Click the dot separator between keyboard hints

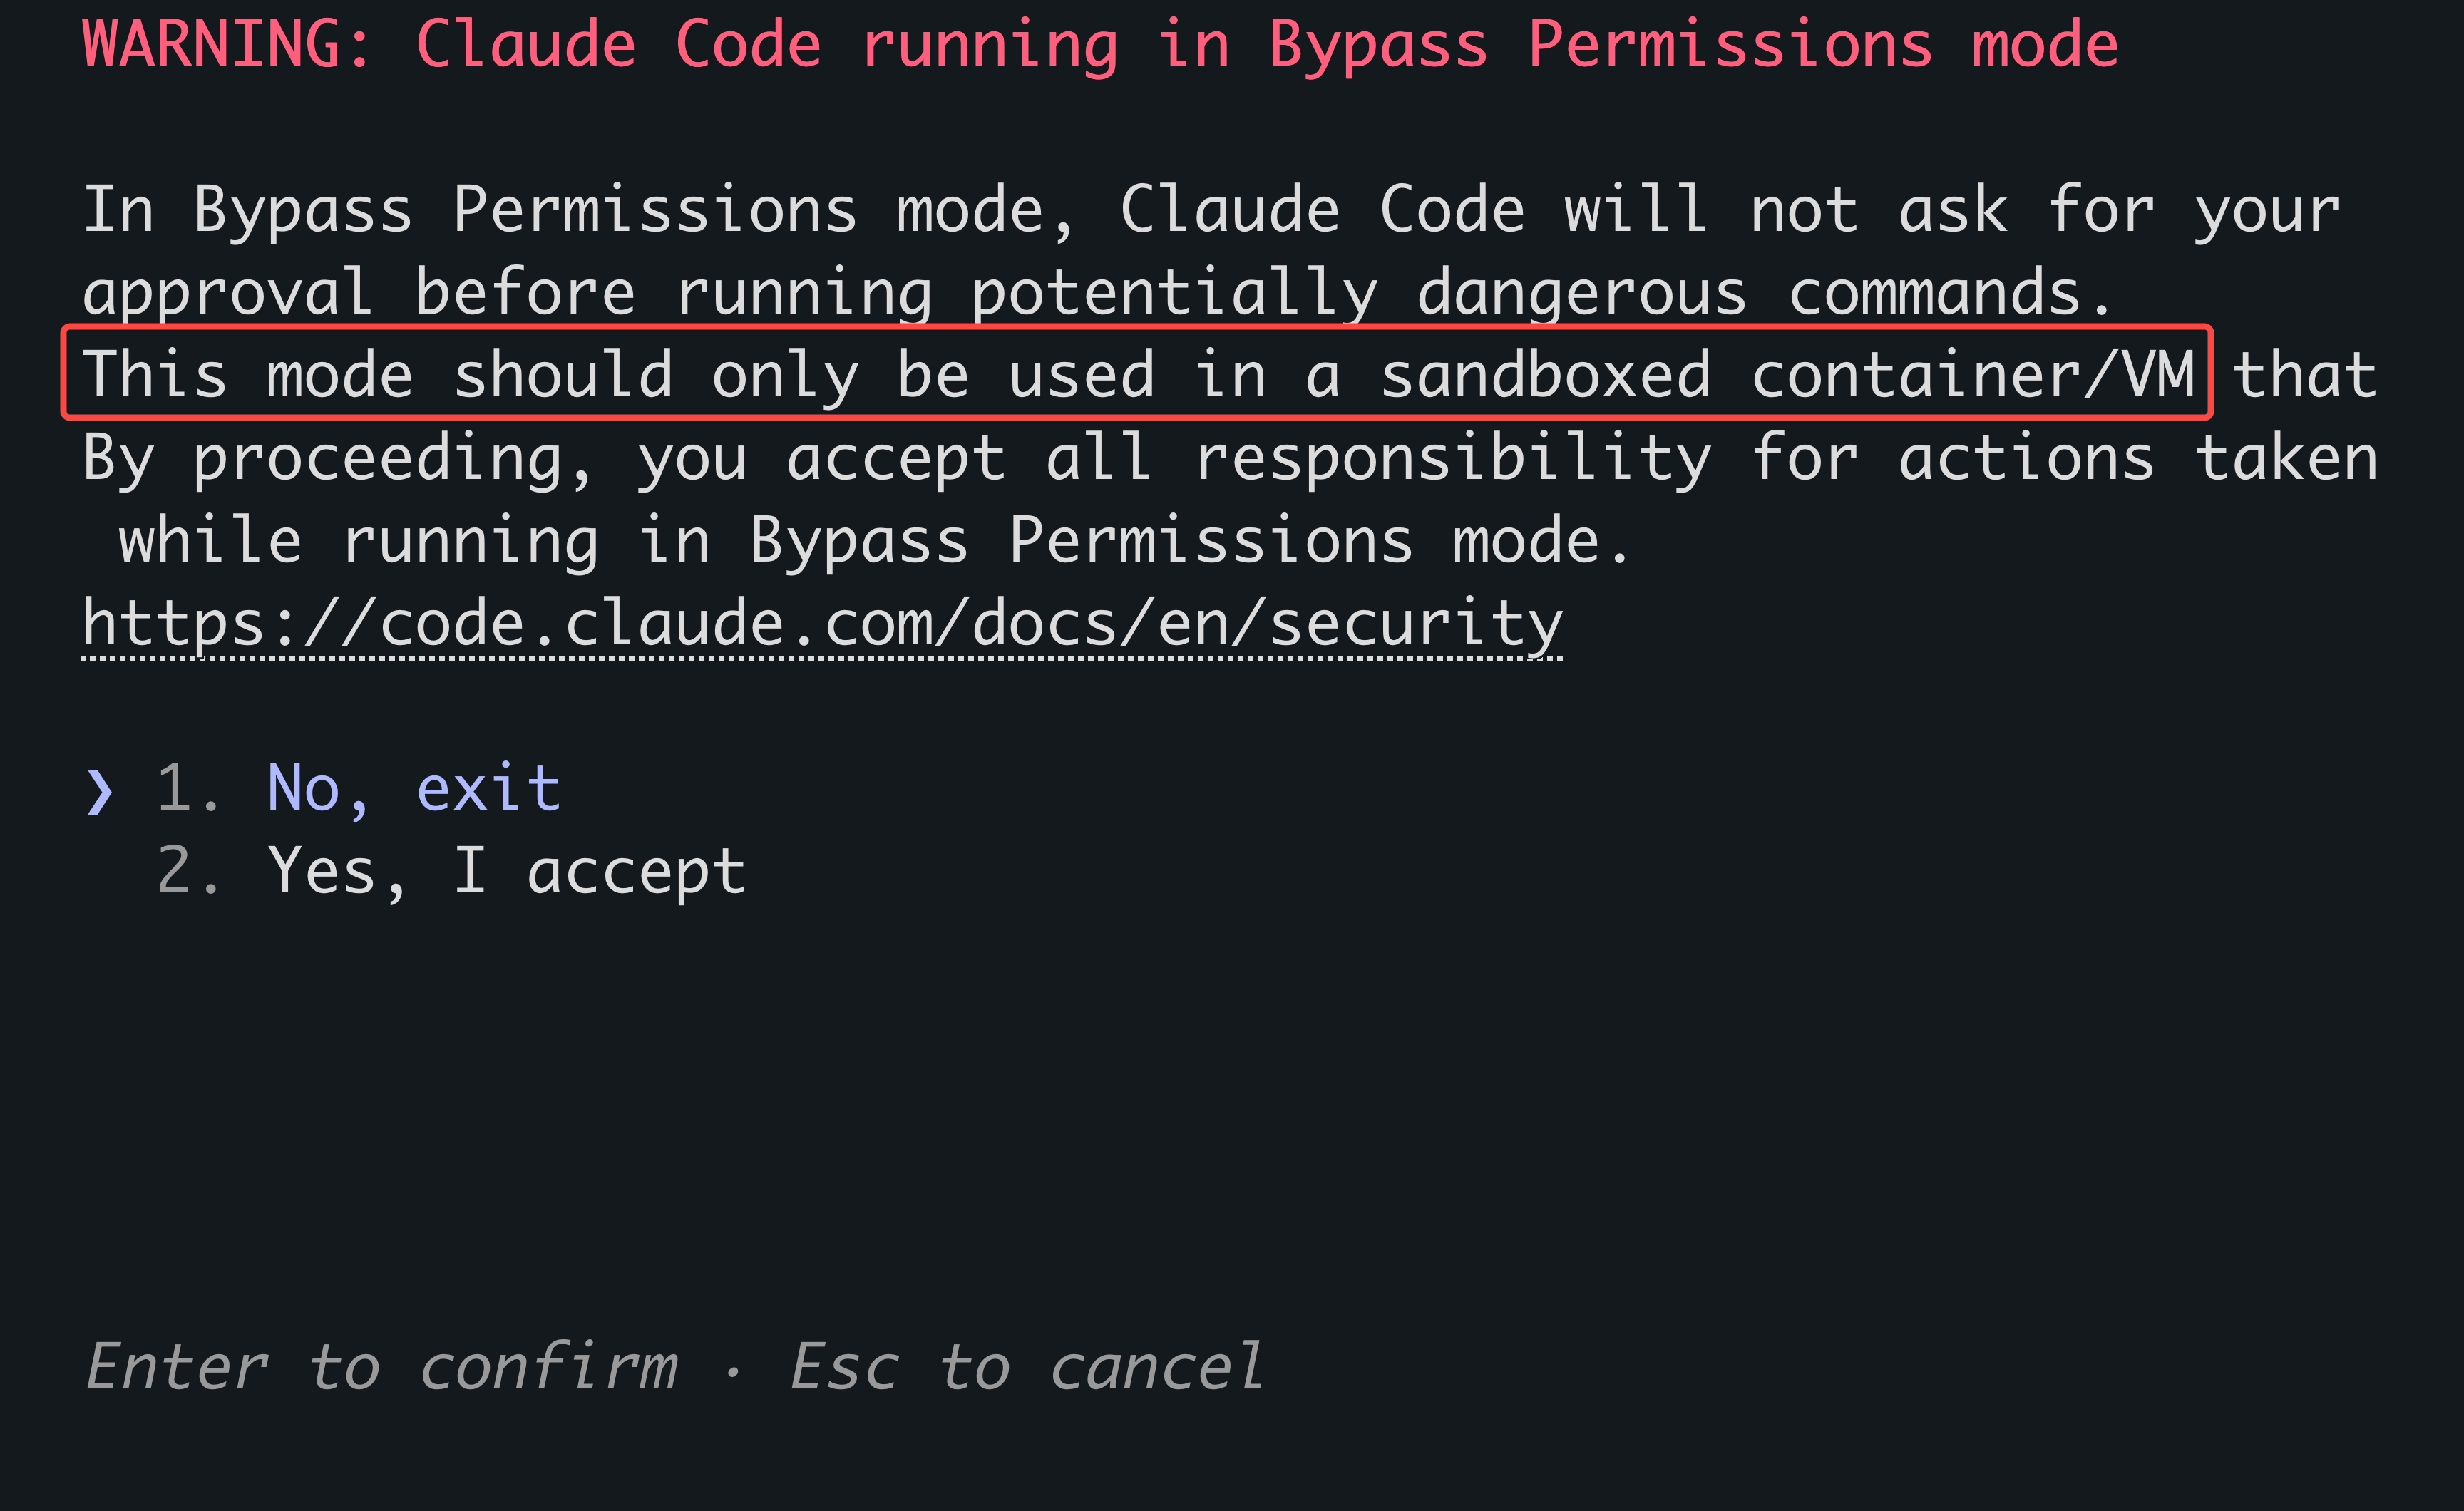tap(733, 1372)
